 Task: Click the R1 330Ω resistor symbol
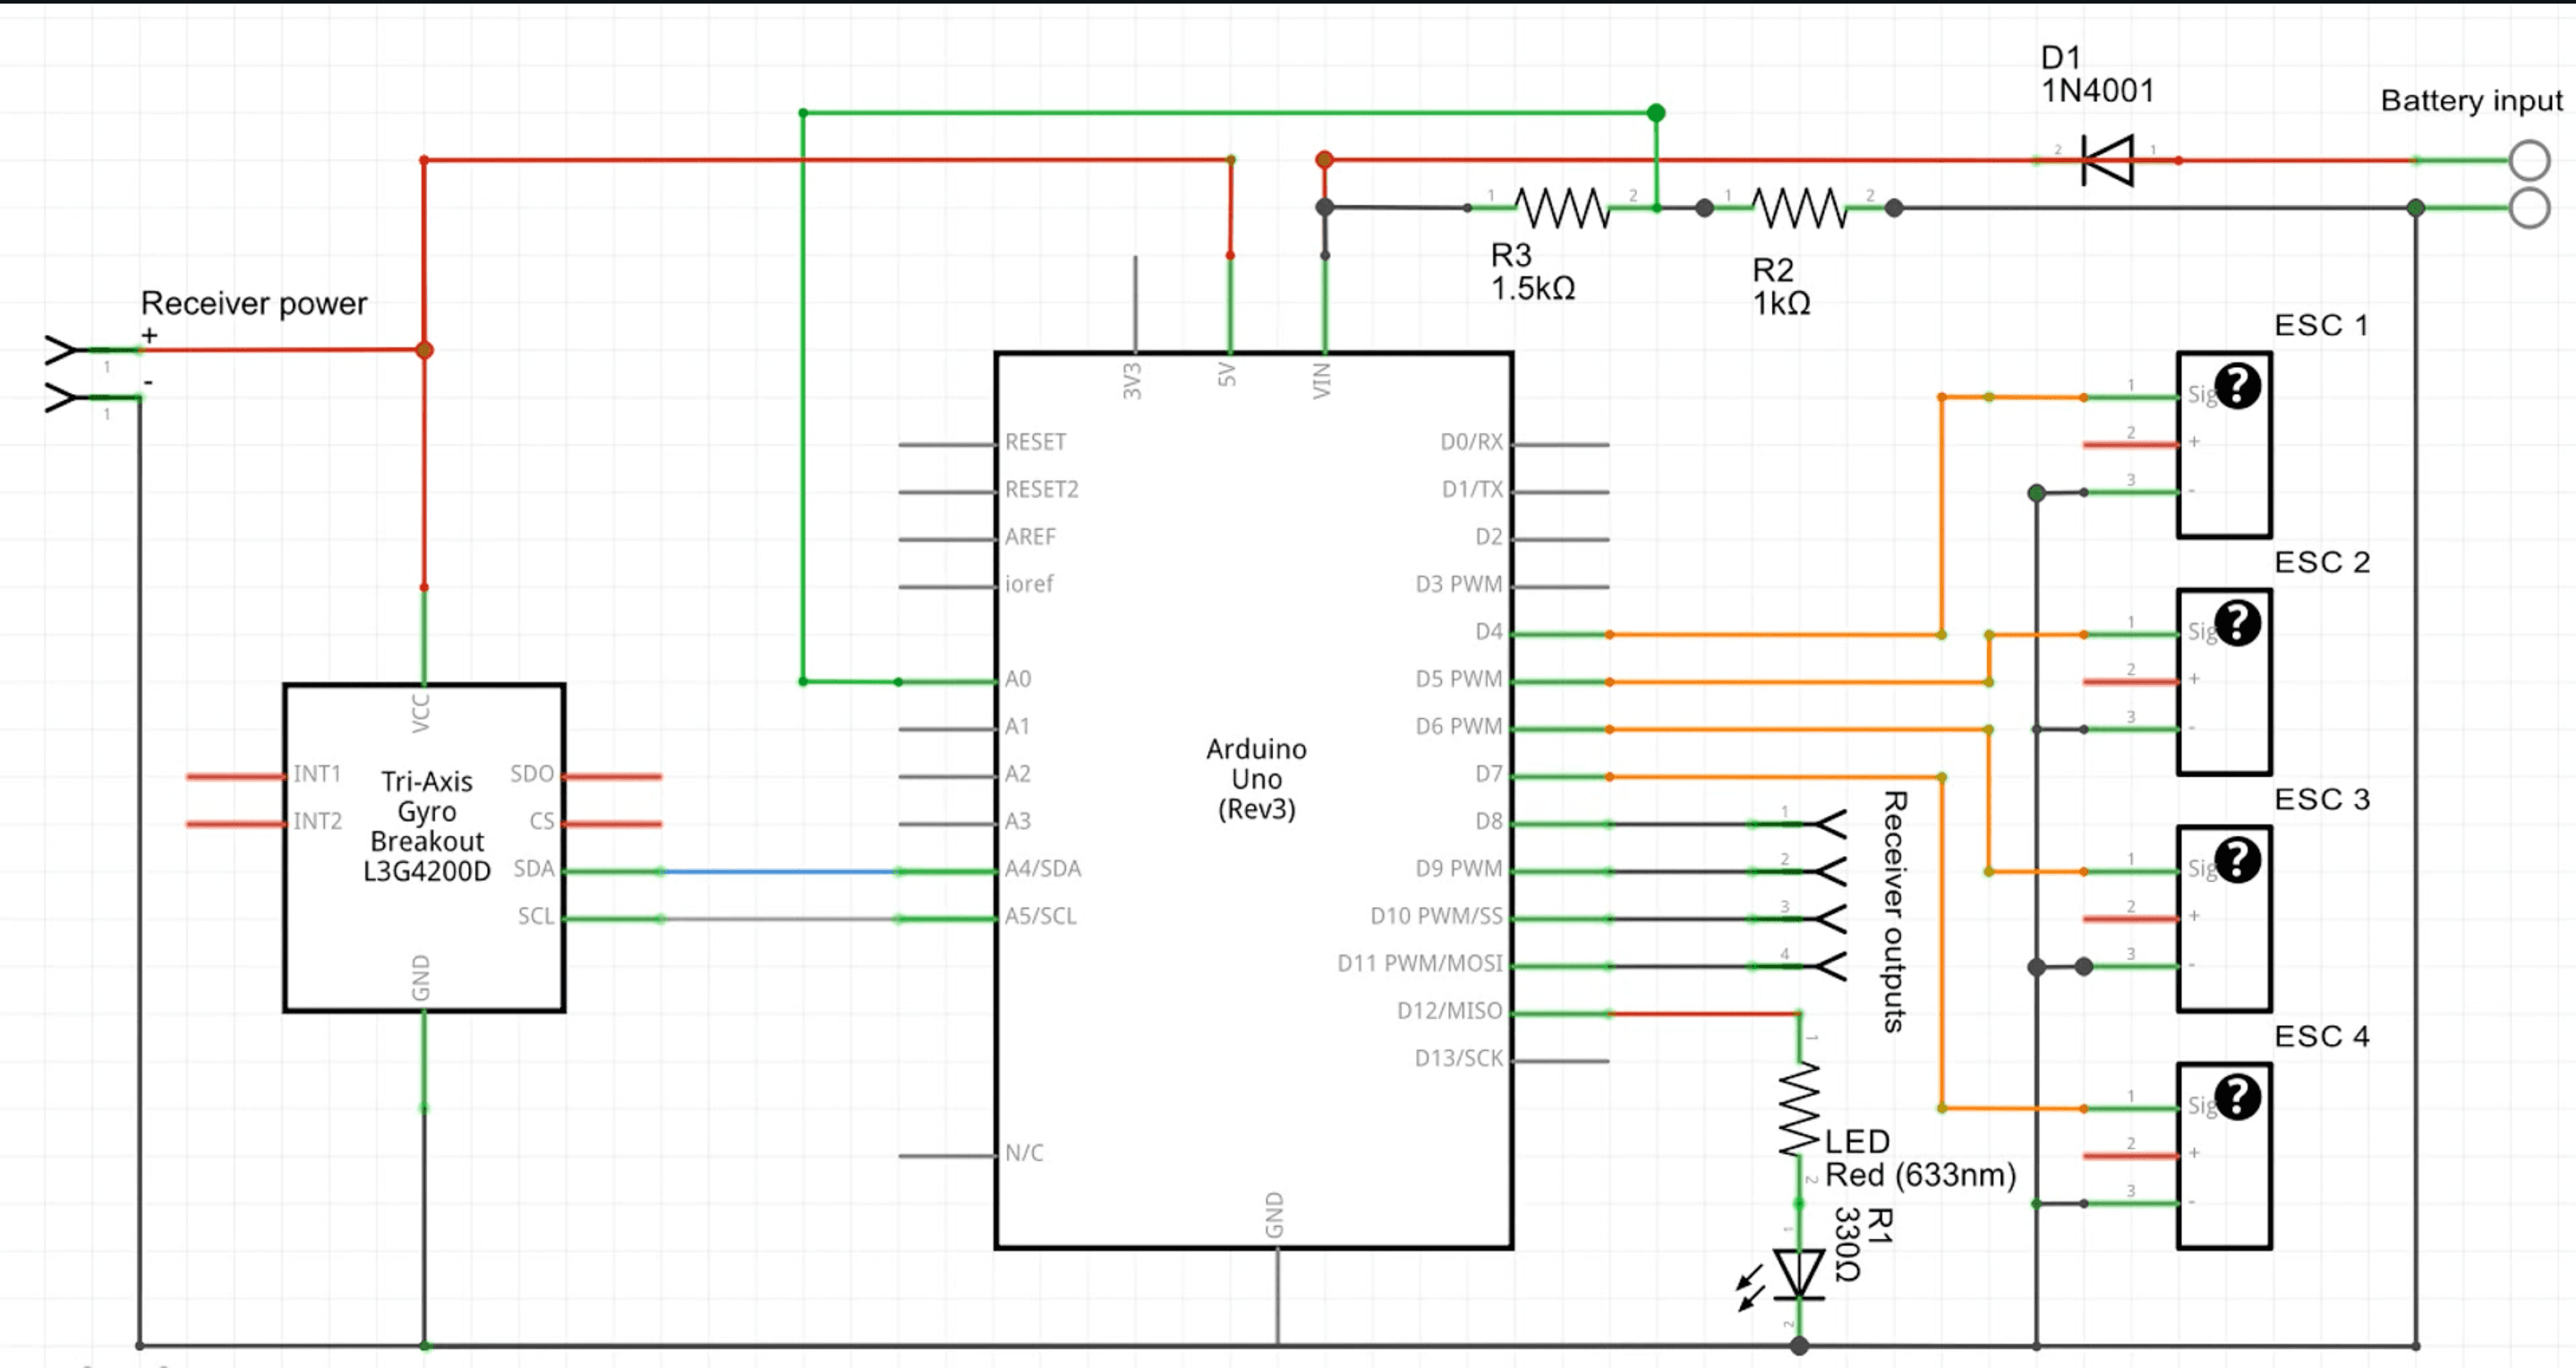tap(1799, 1109)
